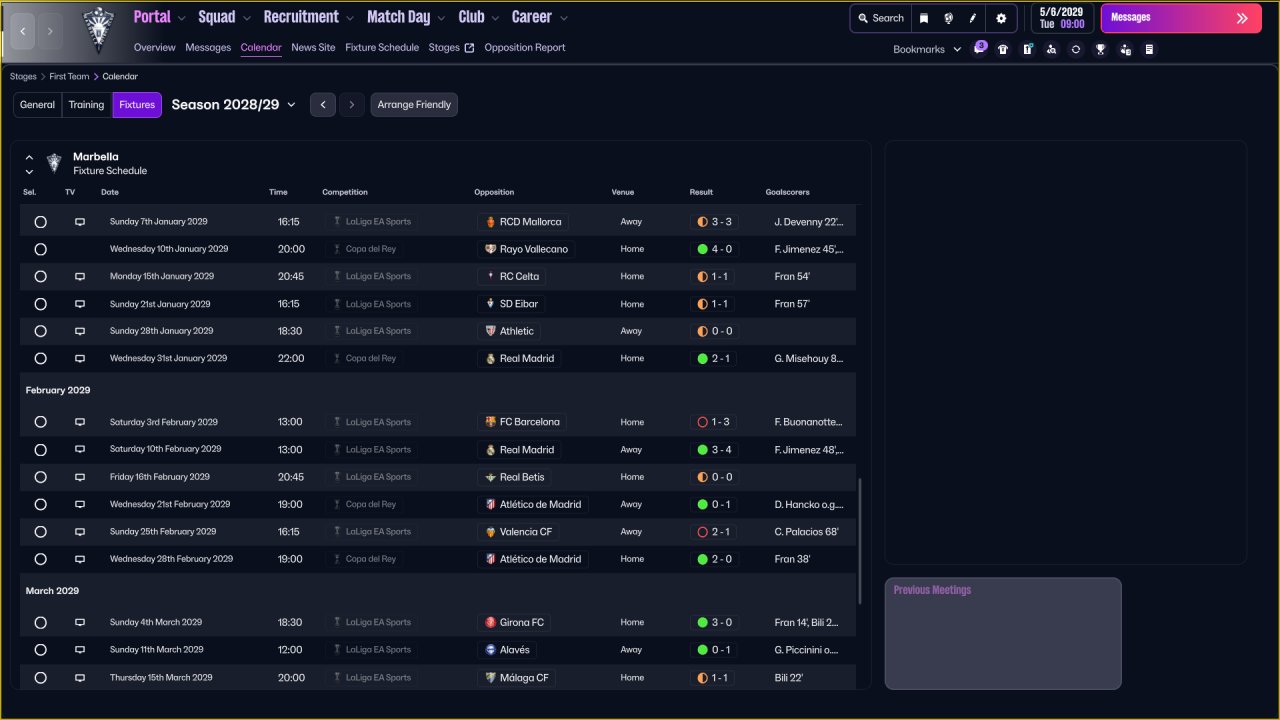Open the bookmark icon beside Search
1280x720 pixels.
pos(924,18)
